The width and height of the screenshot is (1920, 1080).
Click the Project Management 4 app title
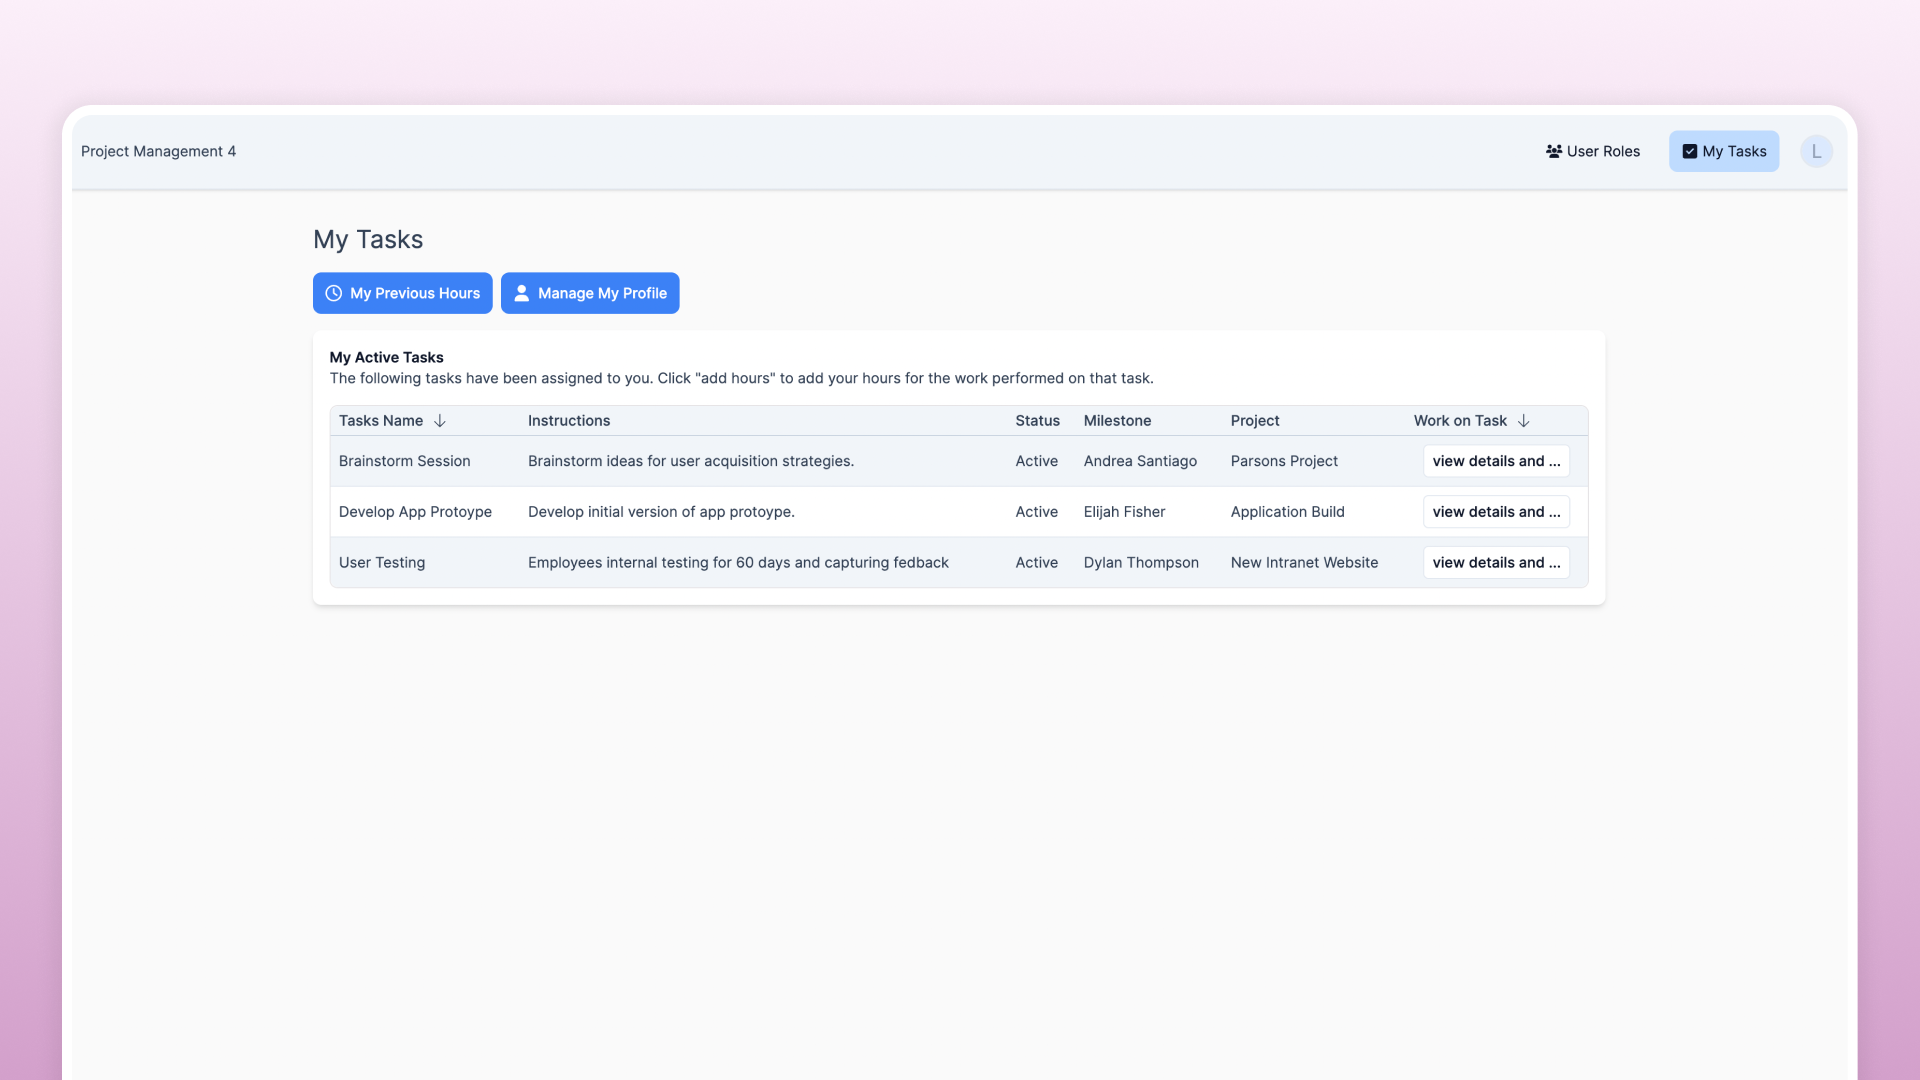tap(158, 151)
